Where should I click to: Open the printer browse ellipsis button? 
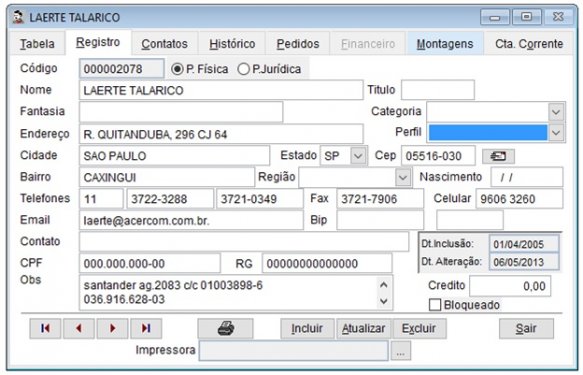coord(400,350)
